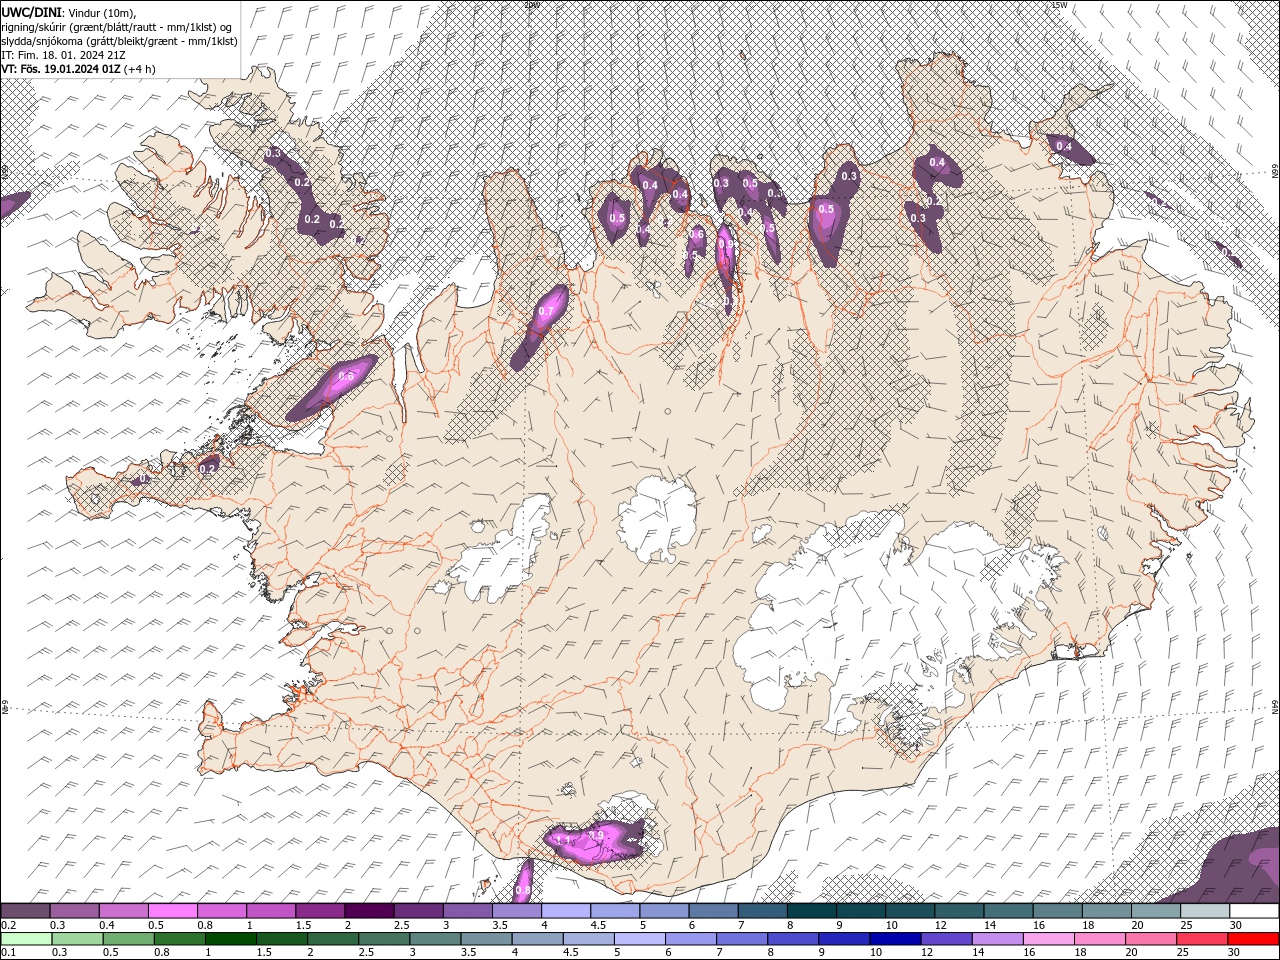
Task: Select the 12 swatch in the upper legend row
Action: (958, 911)
